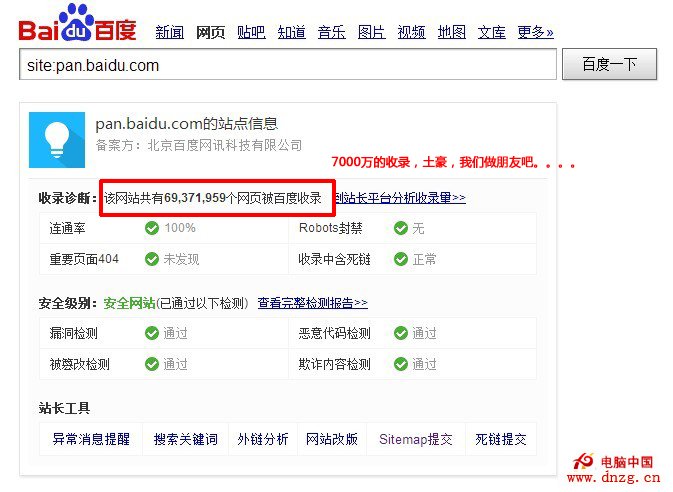Click green checkmark for 重要页面404 未发现

pyautogui.click(x=152, y=259)
